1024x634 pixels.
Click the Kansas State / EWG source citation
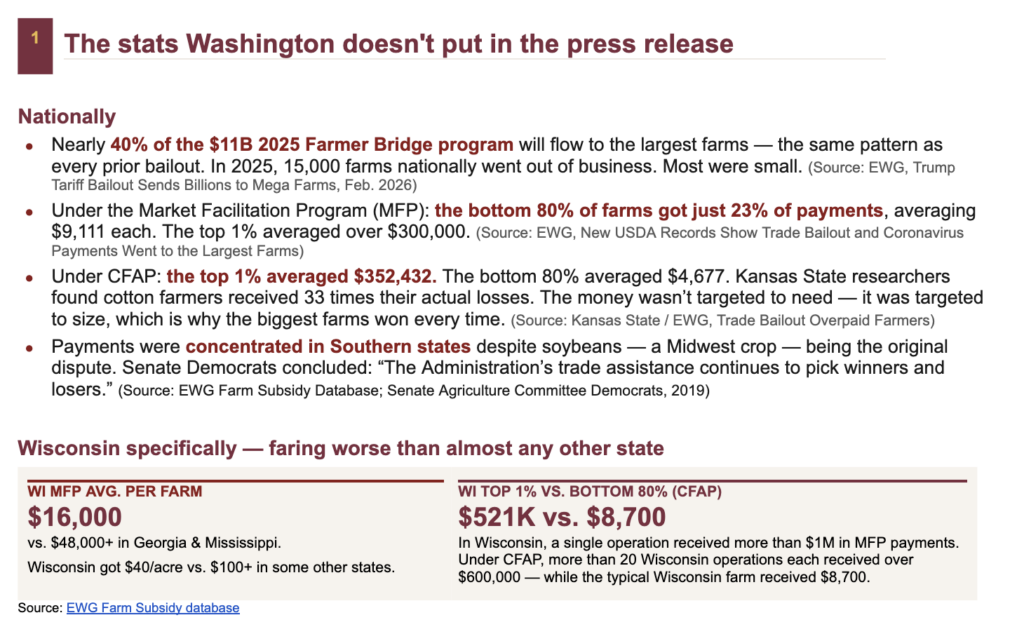click(x=723, y=321)
